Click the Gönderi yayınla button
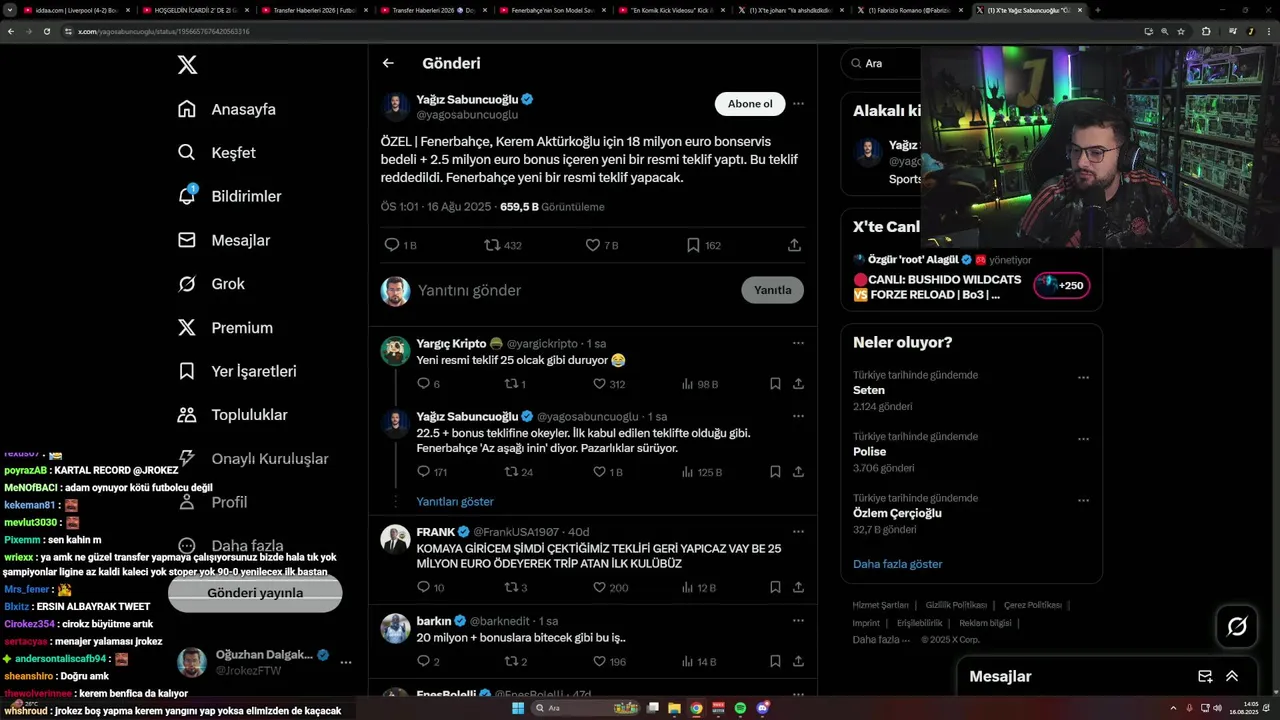1280x720 pixels. 255,593
